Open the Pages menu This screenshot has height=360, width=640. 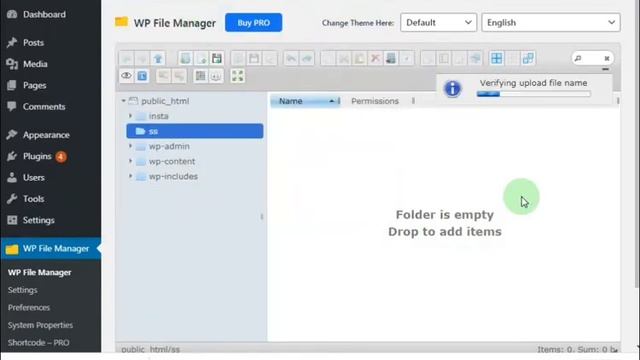coord(51,85)
